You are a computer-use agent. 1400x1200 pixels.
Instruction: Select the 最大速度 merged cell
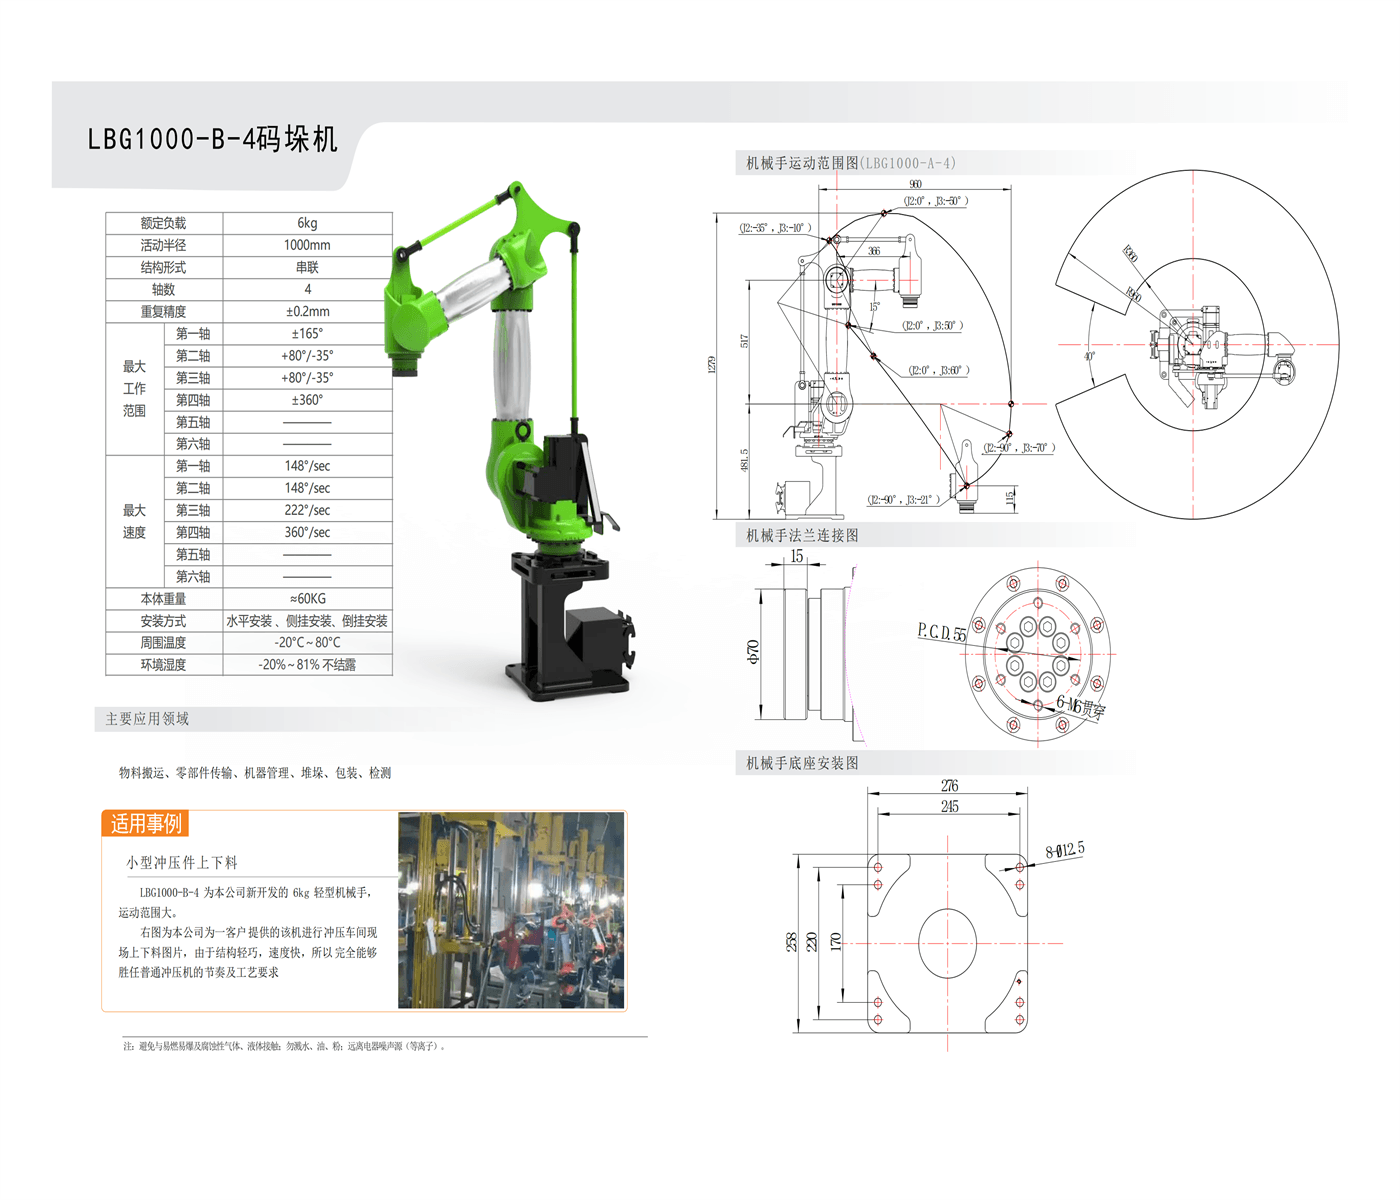coord(135,521)
